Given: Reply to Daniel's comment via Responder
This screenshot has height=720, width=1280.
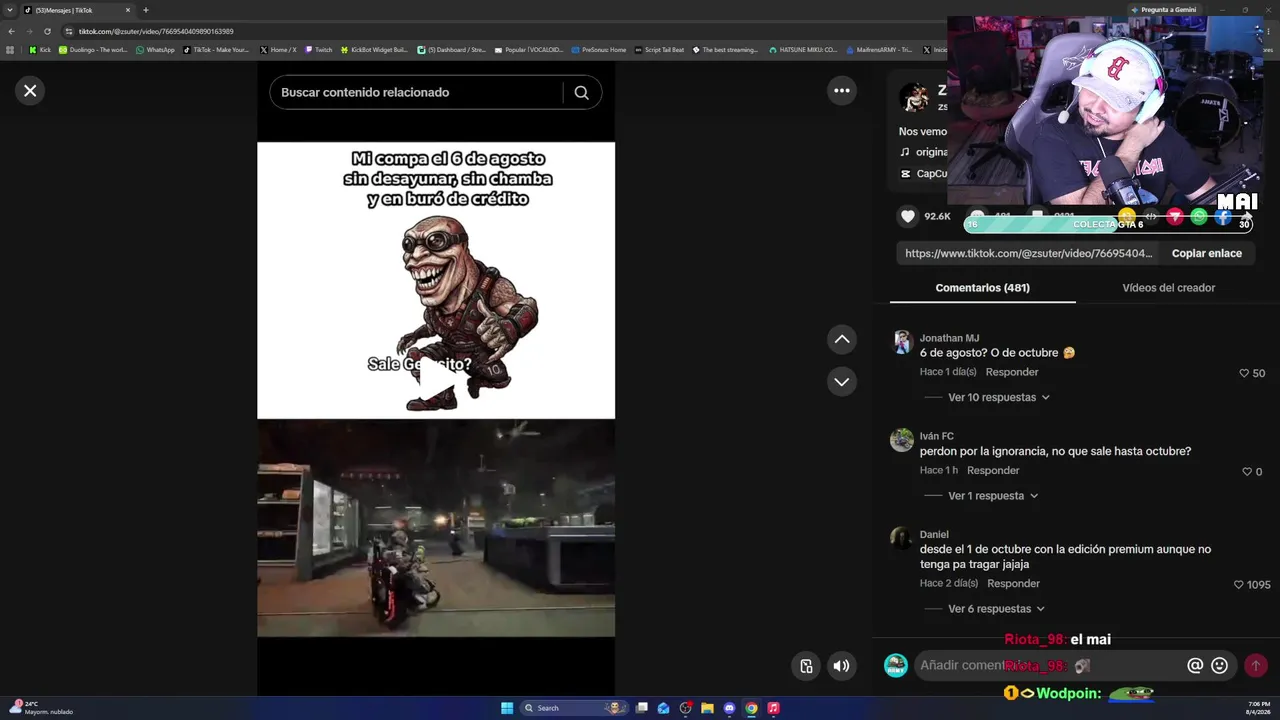Looking at the screenshot, I should click(1014, 584).
